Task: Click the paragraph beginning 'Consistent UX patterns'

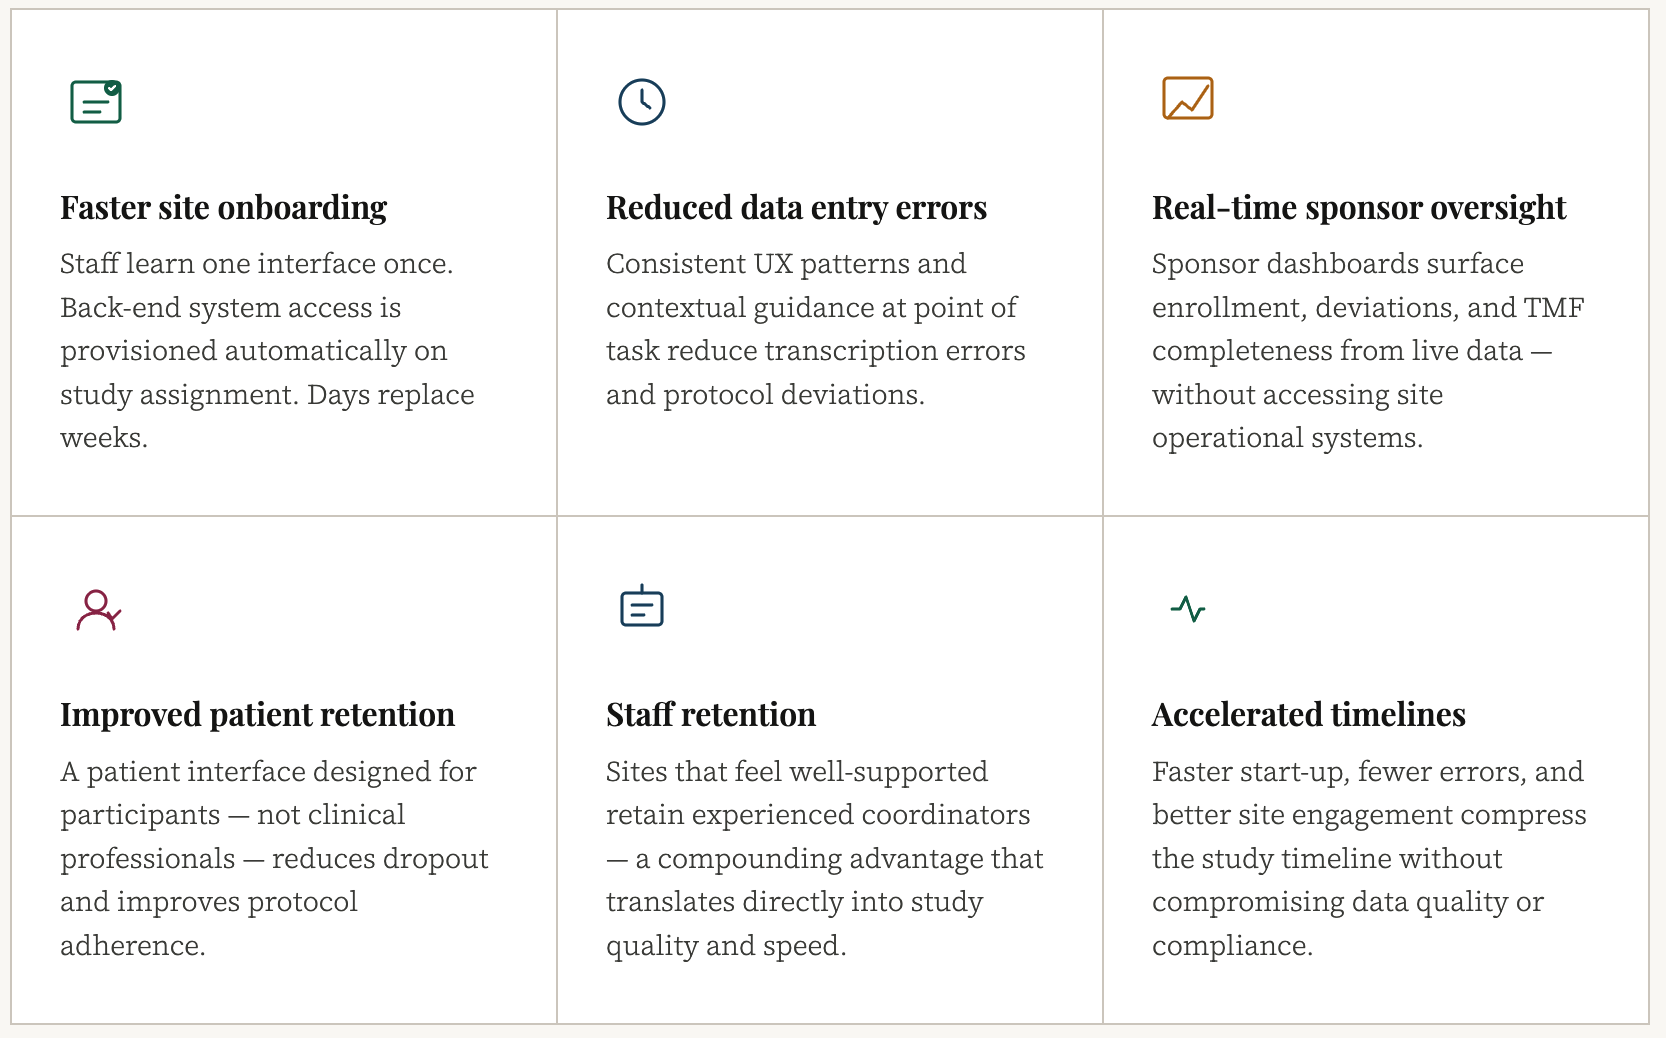Action: 815,329
